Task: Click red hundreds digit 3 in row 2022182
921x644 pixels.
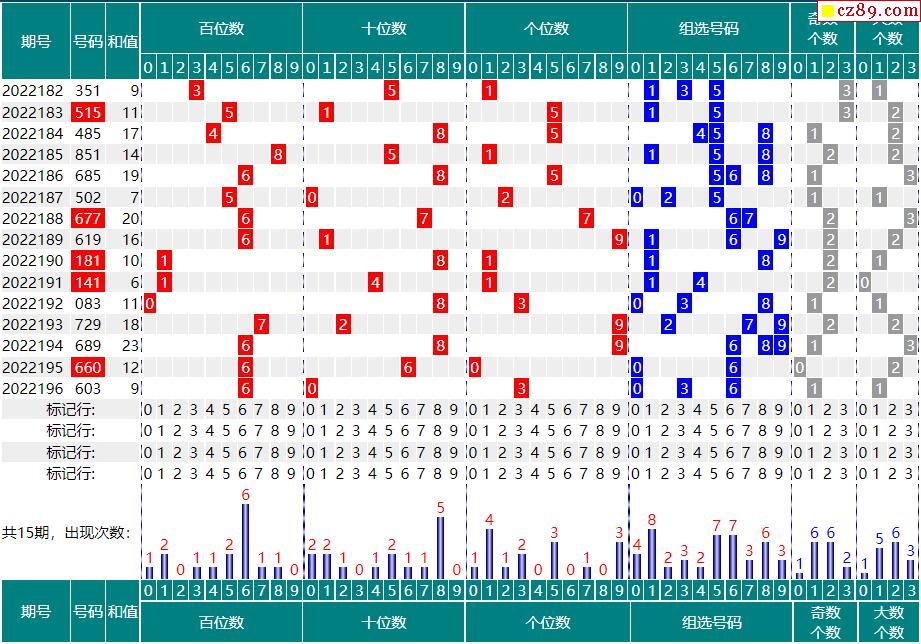Action: pos(196,90)
